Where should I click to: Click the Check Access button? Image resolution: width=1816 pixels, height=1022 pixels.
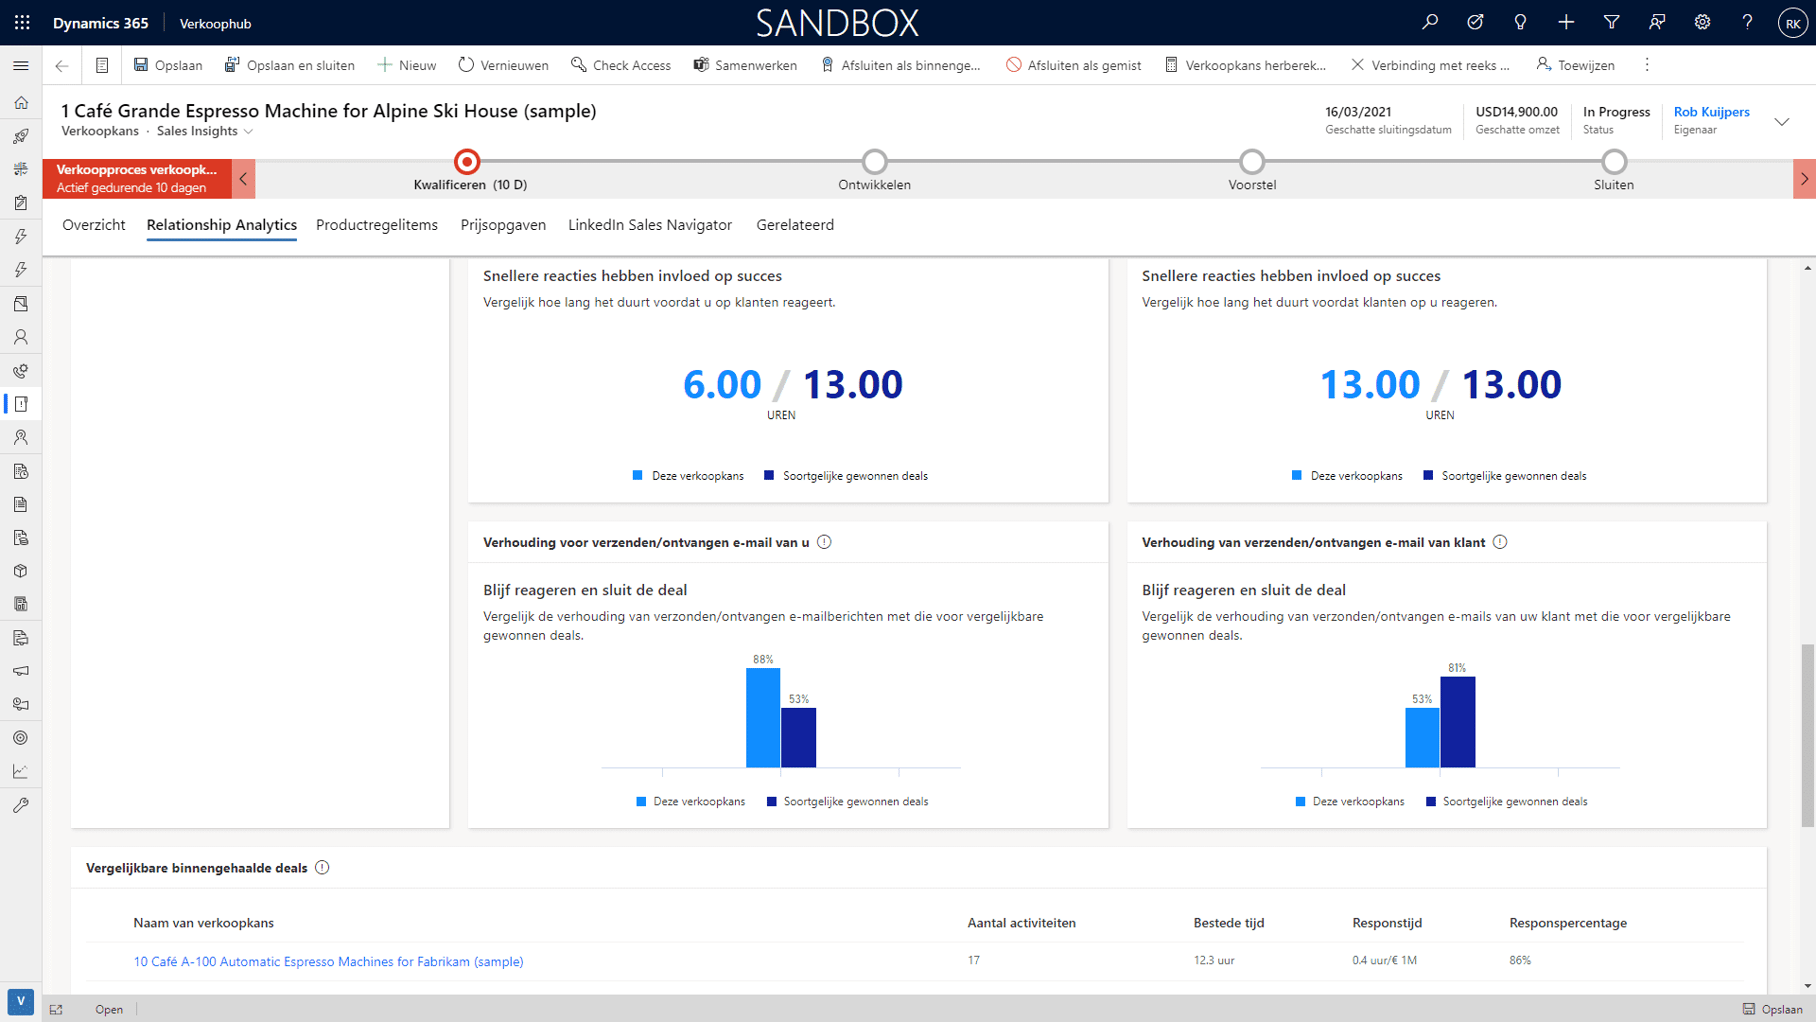tap(621, 65)
